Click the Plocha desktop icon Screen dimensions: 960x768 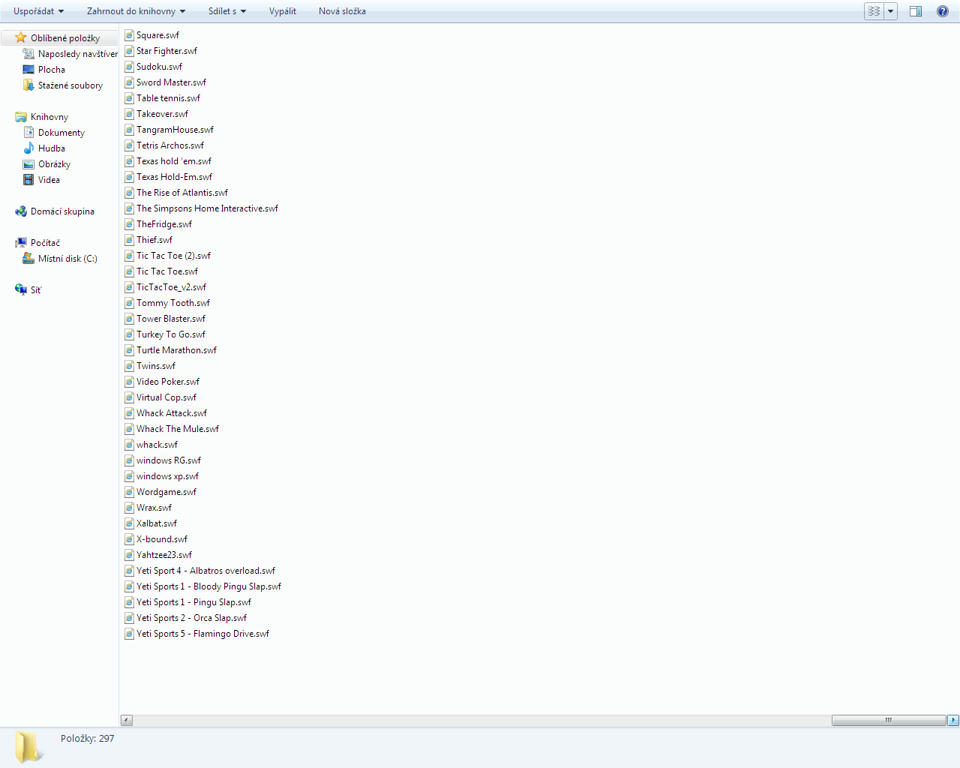(x=28, y=70)
